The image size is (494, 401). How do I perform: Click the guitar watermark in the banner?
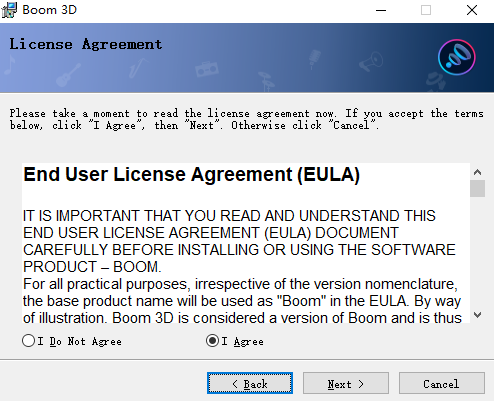68,75
